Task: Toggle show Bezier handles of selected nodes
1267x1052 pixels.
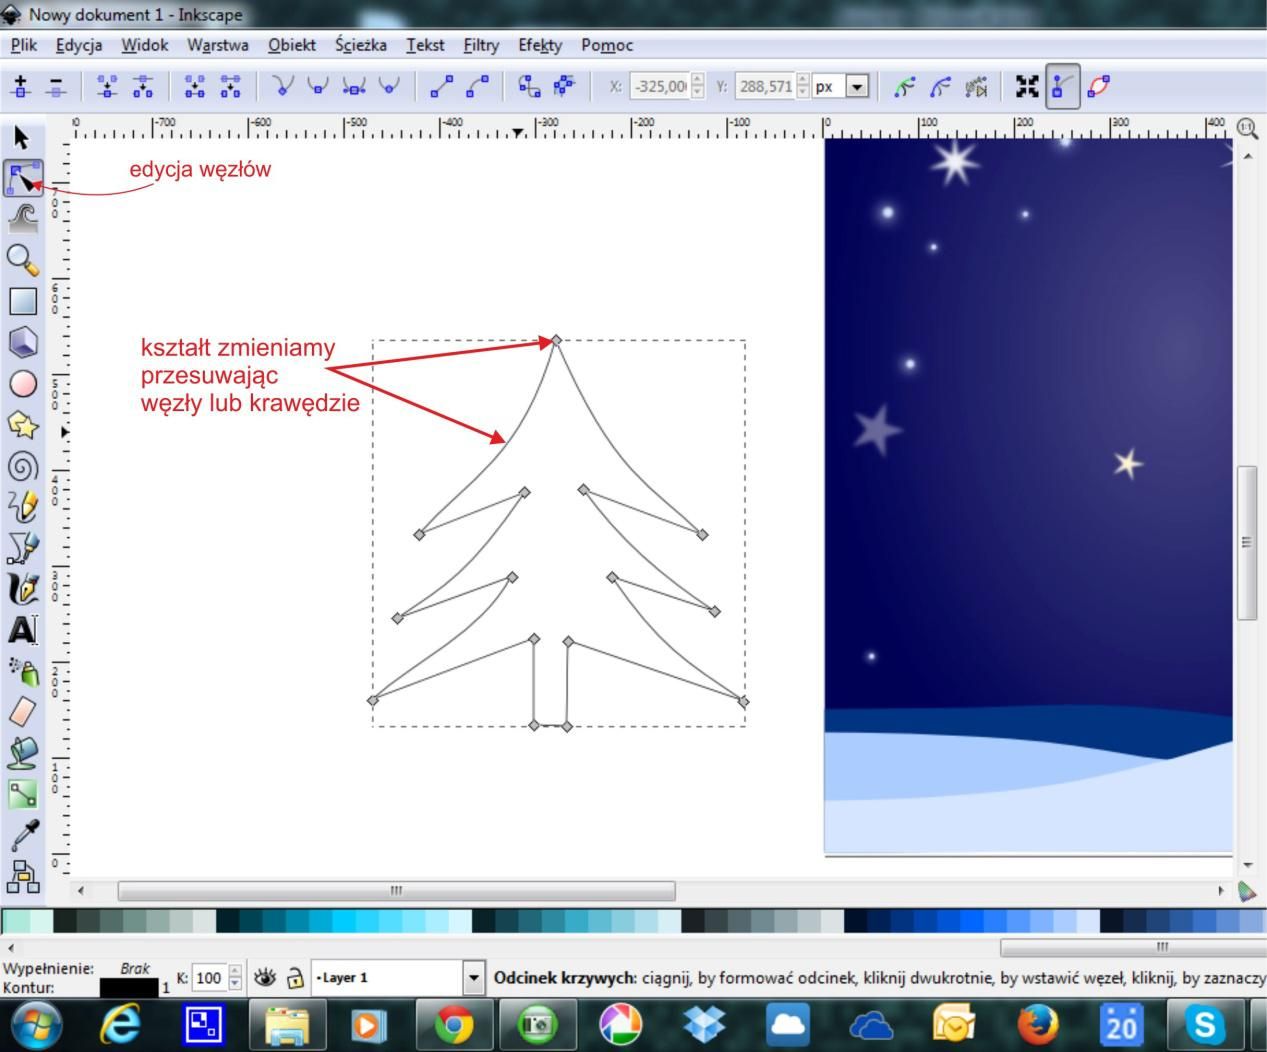Action: tap(1062, 87)
